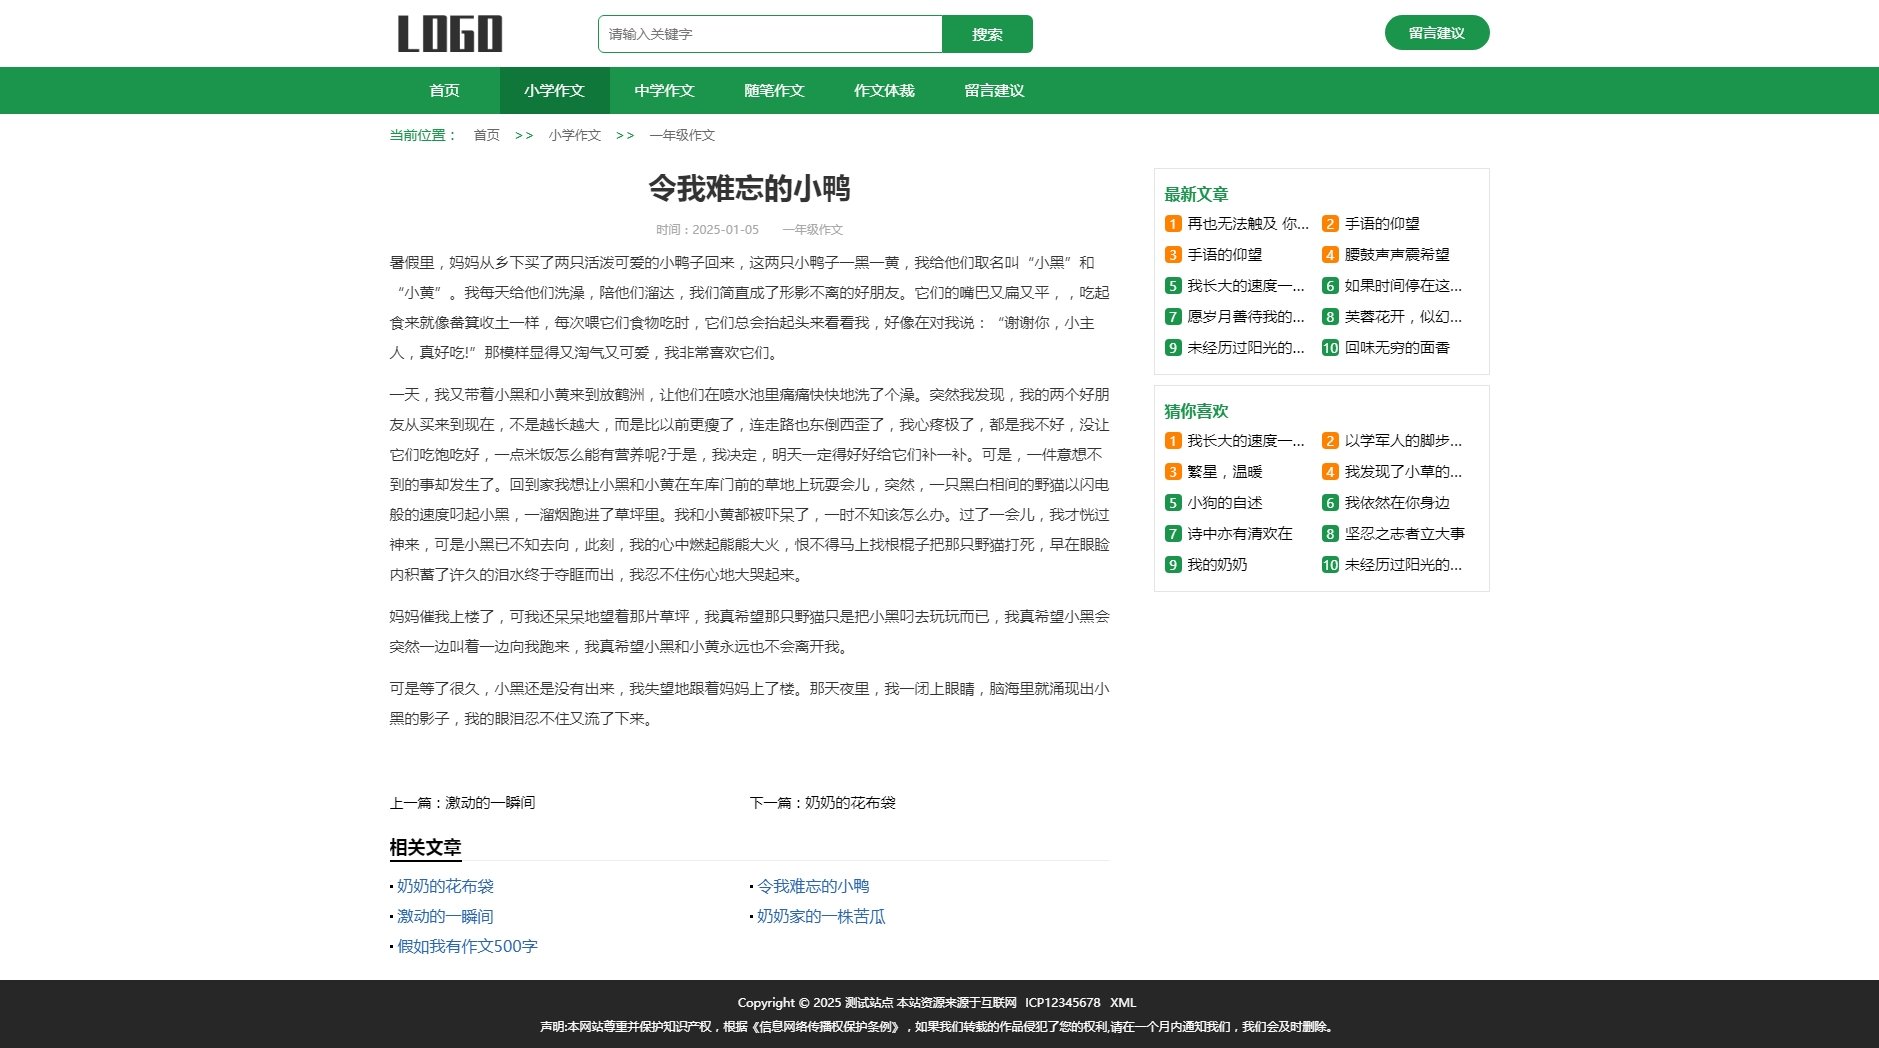
Task: Open 随笔作文 in the navigation bar
Action: click(774, 91)
